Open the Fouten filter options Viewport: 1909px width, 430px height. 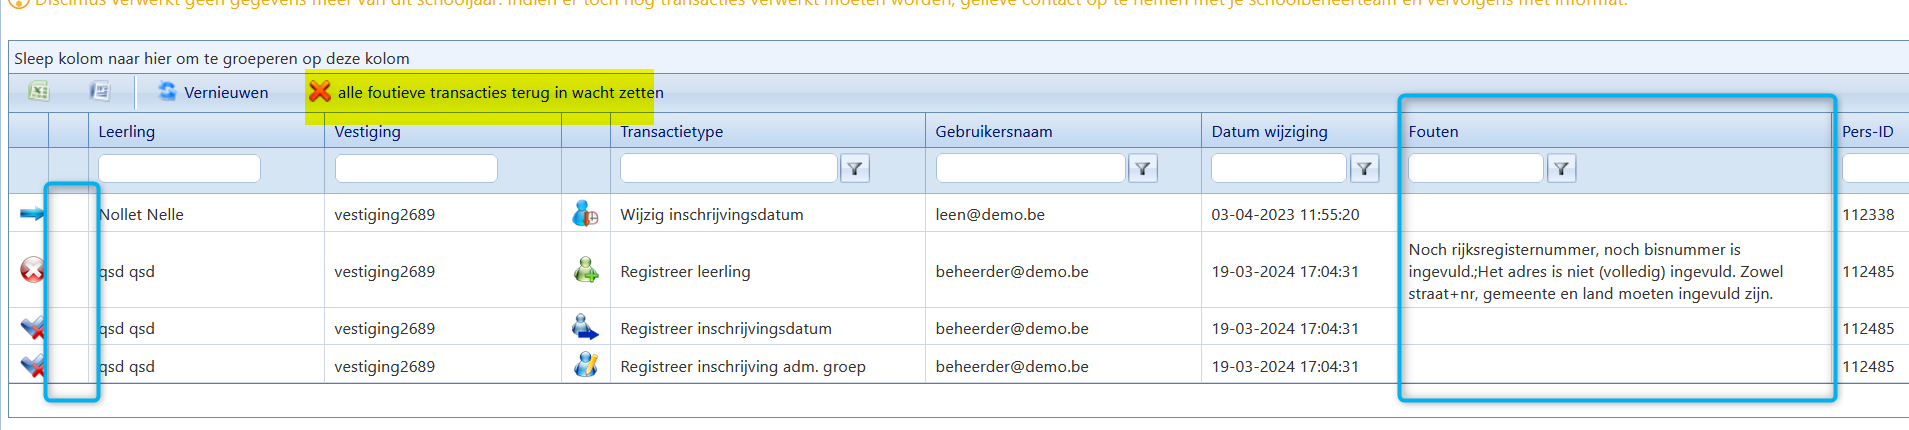click(x=1561, y=169)
